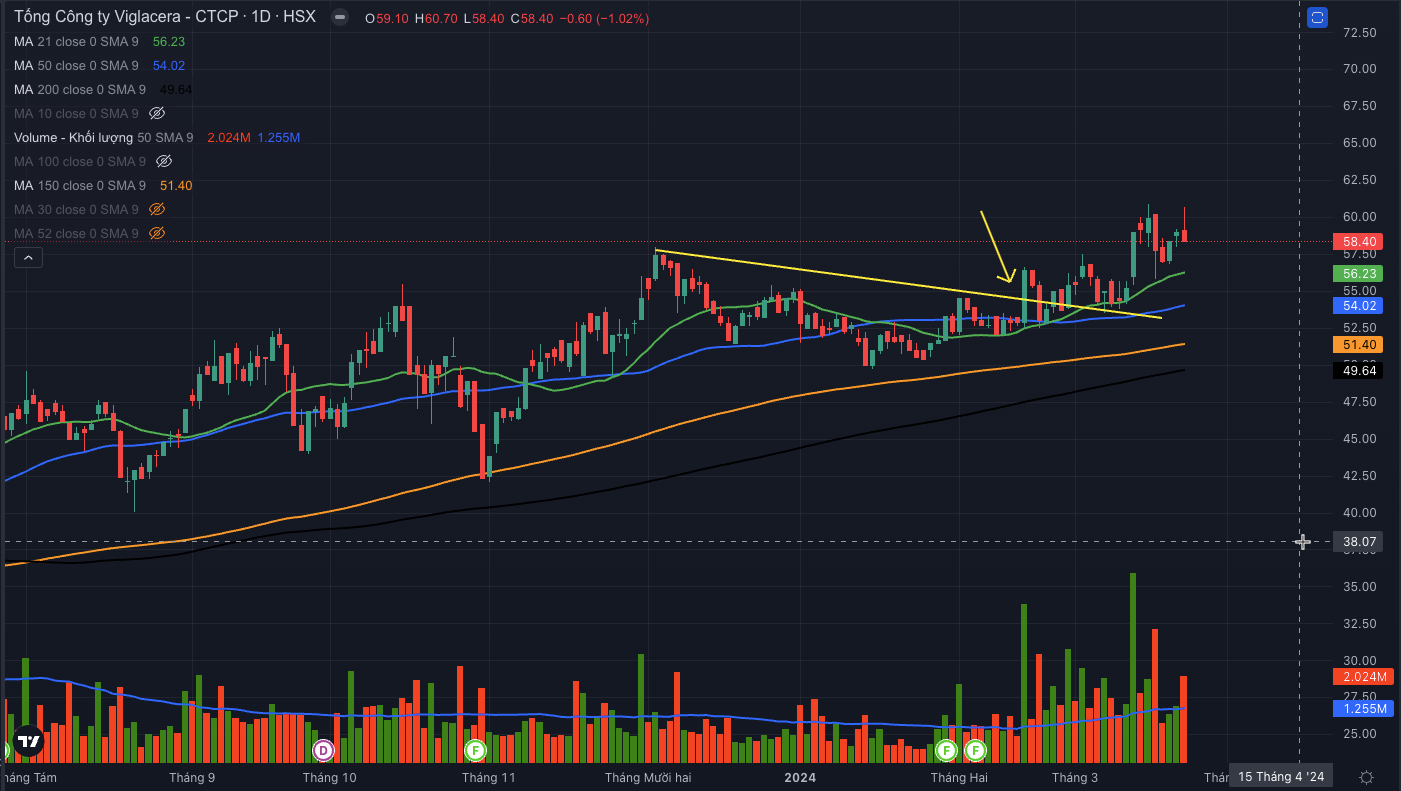Collapse the indicator legend with chevron button

[28, 258]
